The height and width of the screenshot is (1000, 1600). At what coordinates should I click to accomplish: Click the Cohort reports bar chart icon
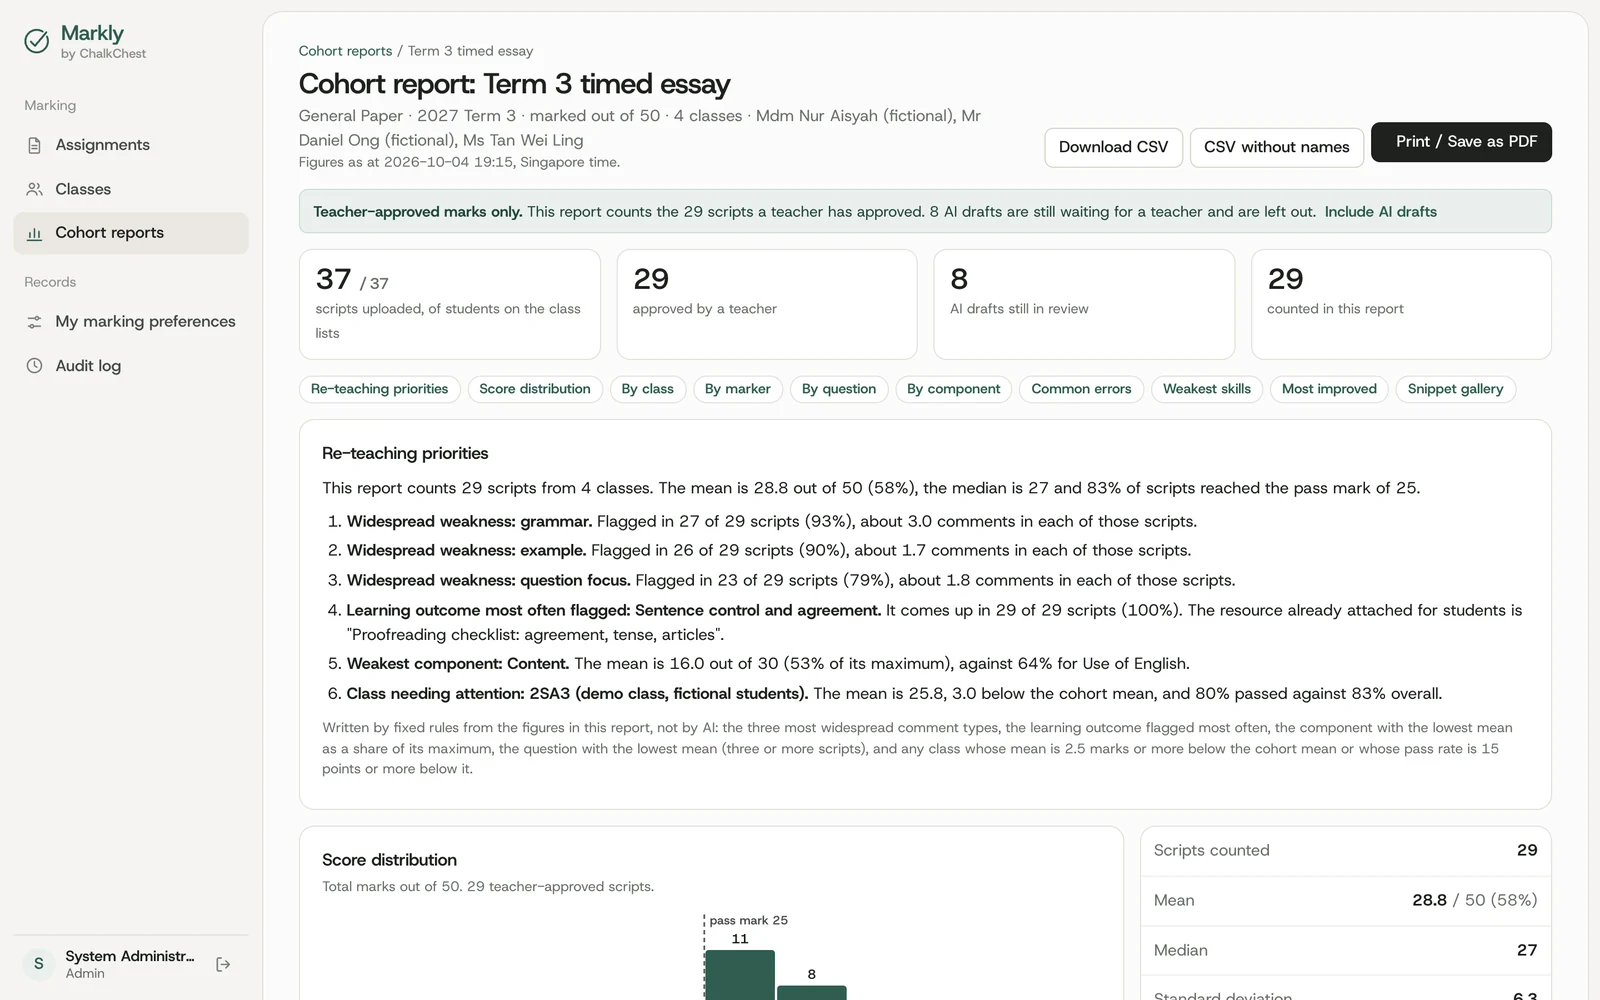pos(34,233)
